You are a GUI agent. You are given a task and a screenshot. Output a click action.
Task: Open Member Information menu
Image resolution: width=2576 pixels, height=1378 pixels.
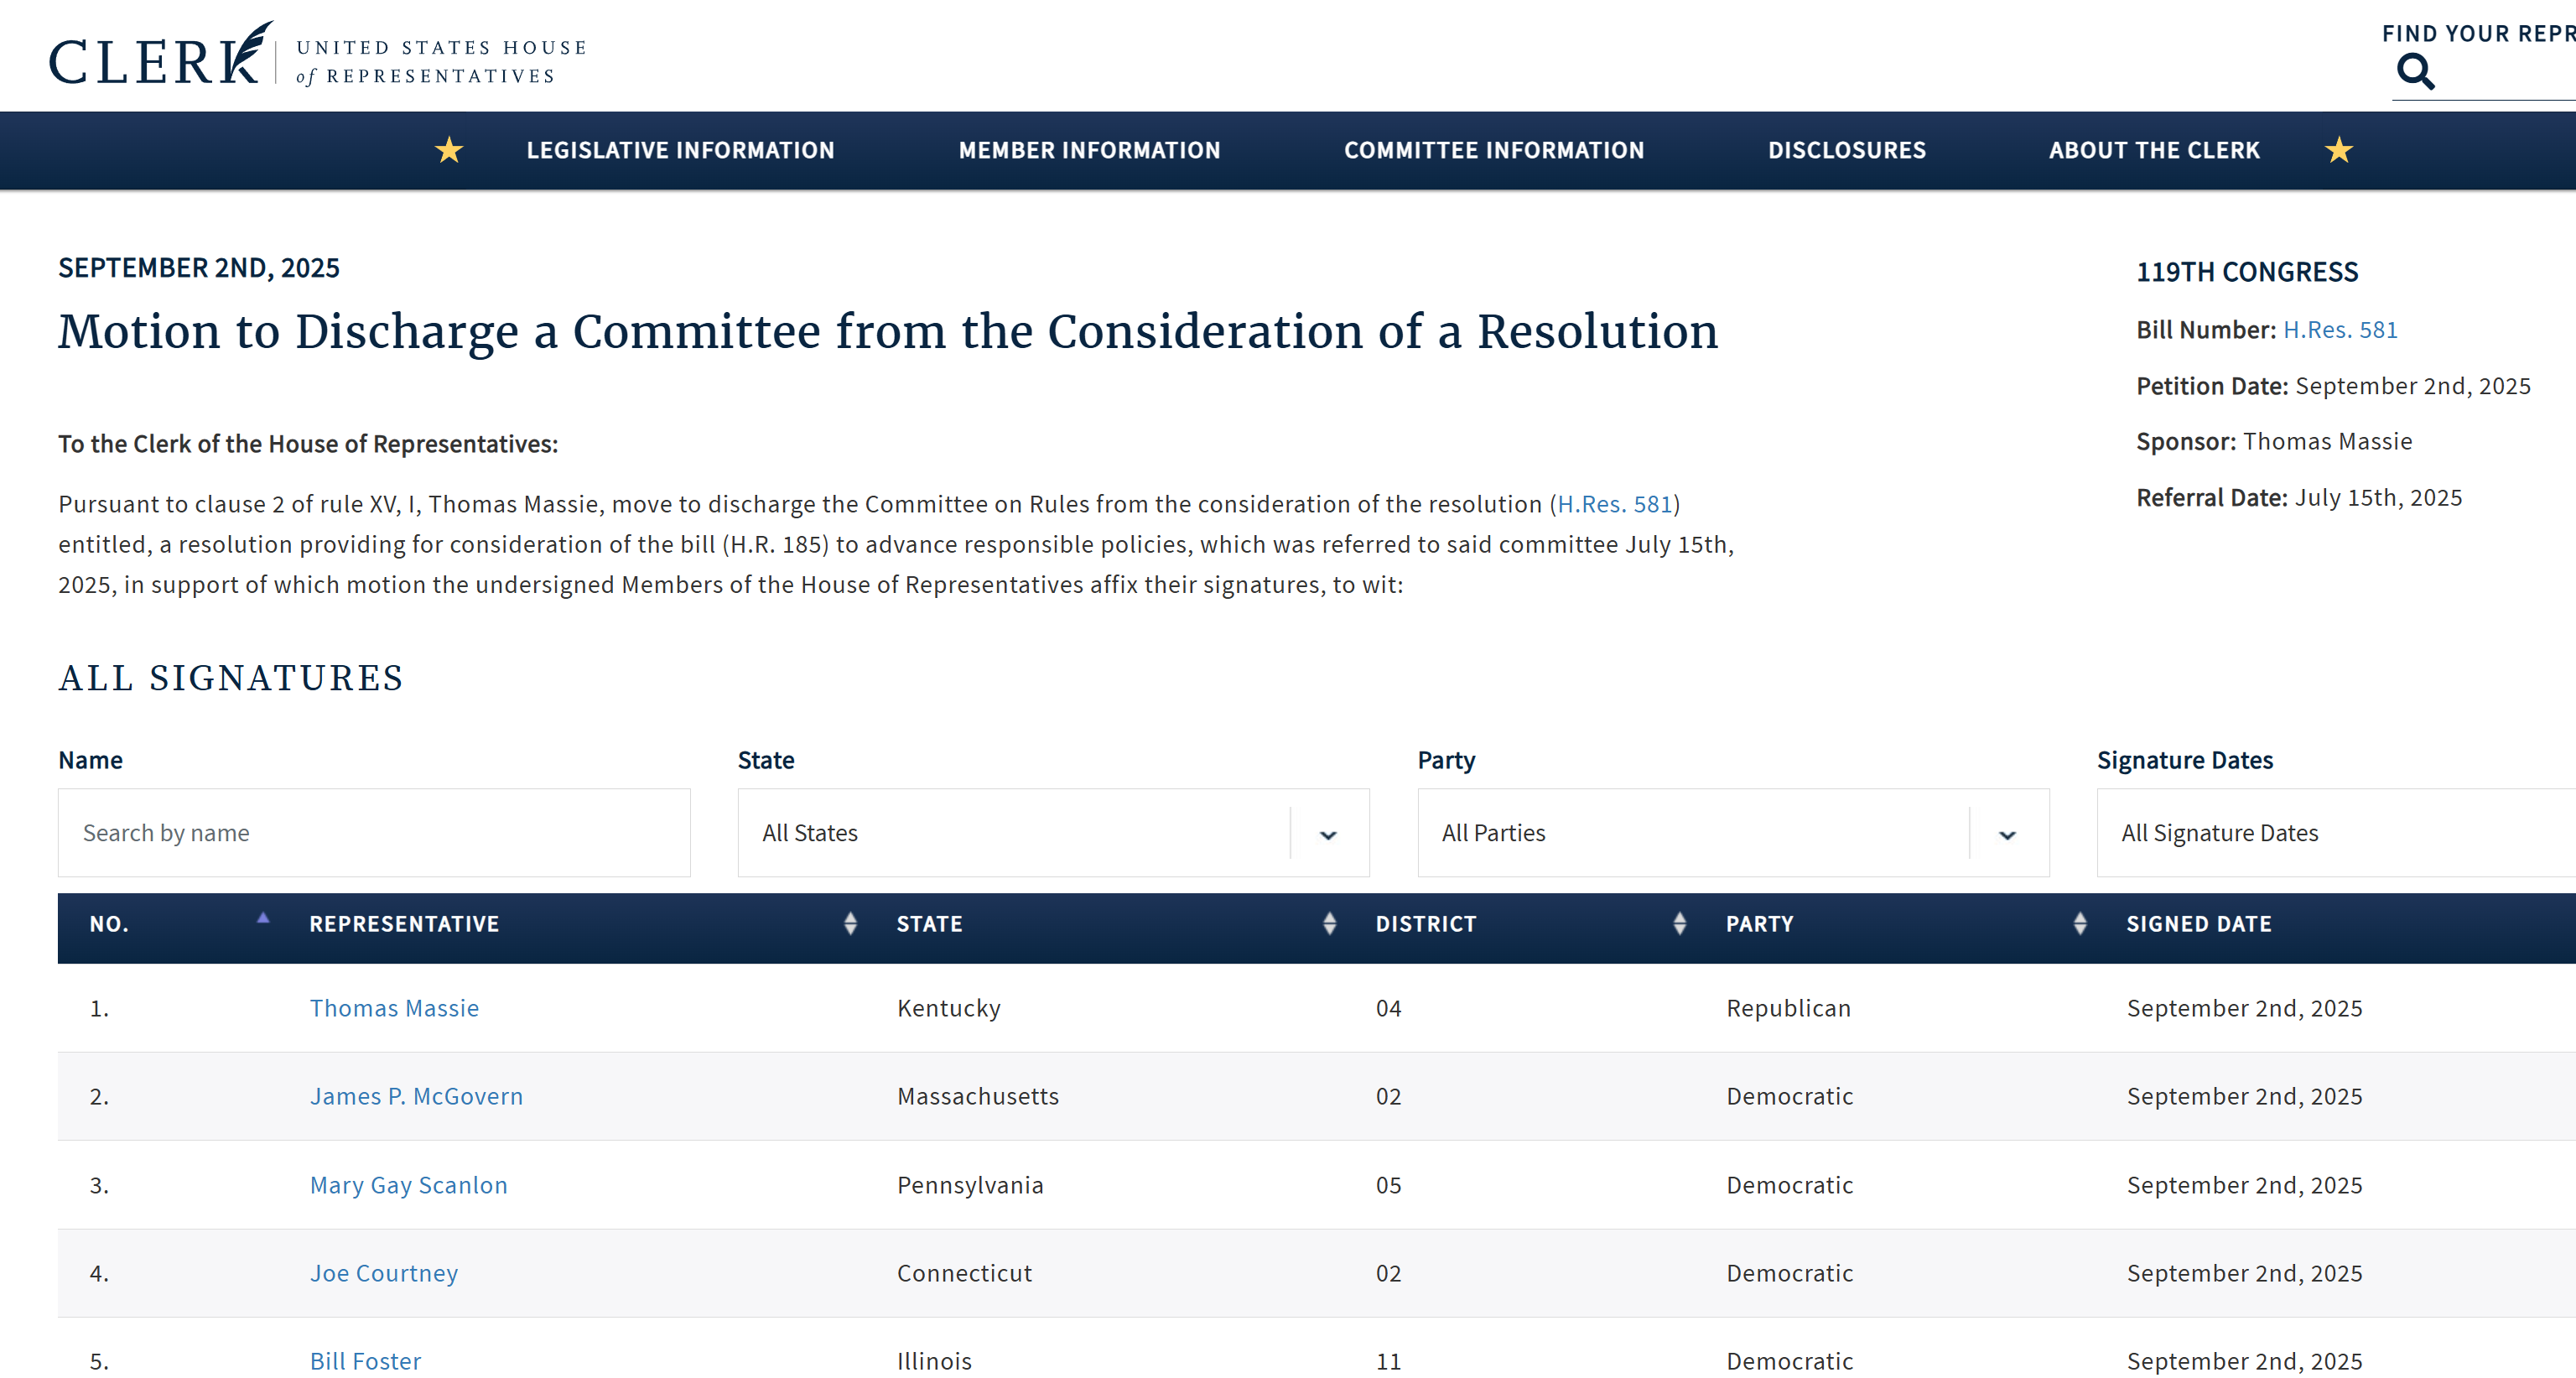tap(1089, 150)
